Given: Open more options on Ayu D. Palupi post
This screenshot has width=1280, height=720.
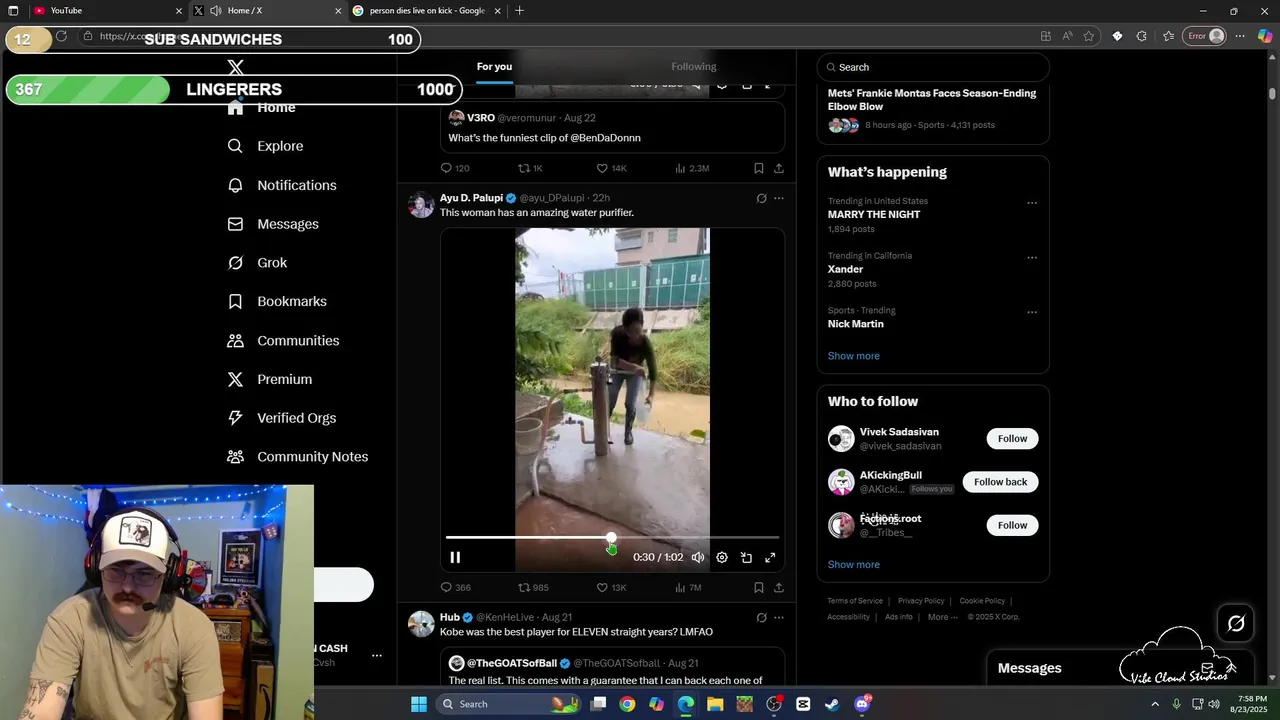Looking at the screenshot, I should (x=779, y=198).
